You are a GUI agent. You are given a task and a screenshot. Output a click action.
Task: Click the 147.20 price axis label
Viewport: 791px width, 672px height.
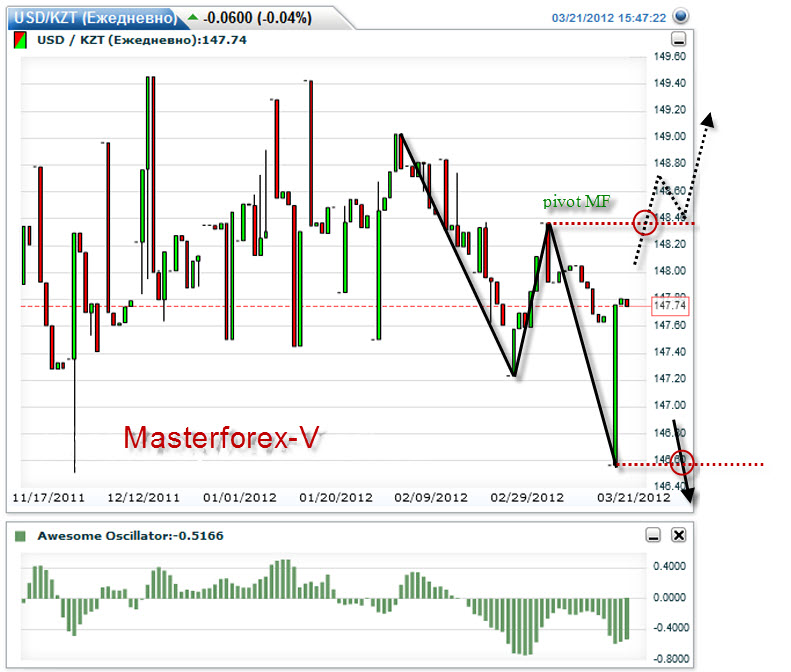pos(670,378)
